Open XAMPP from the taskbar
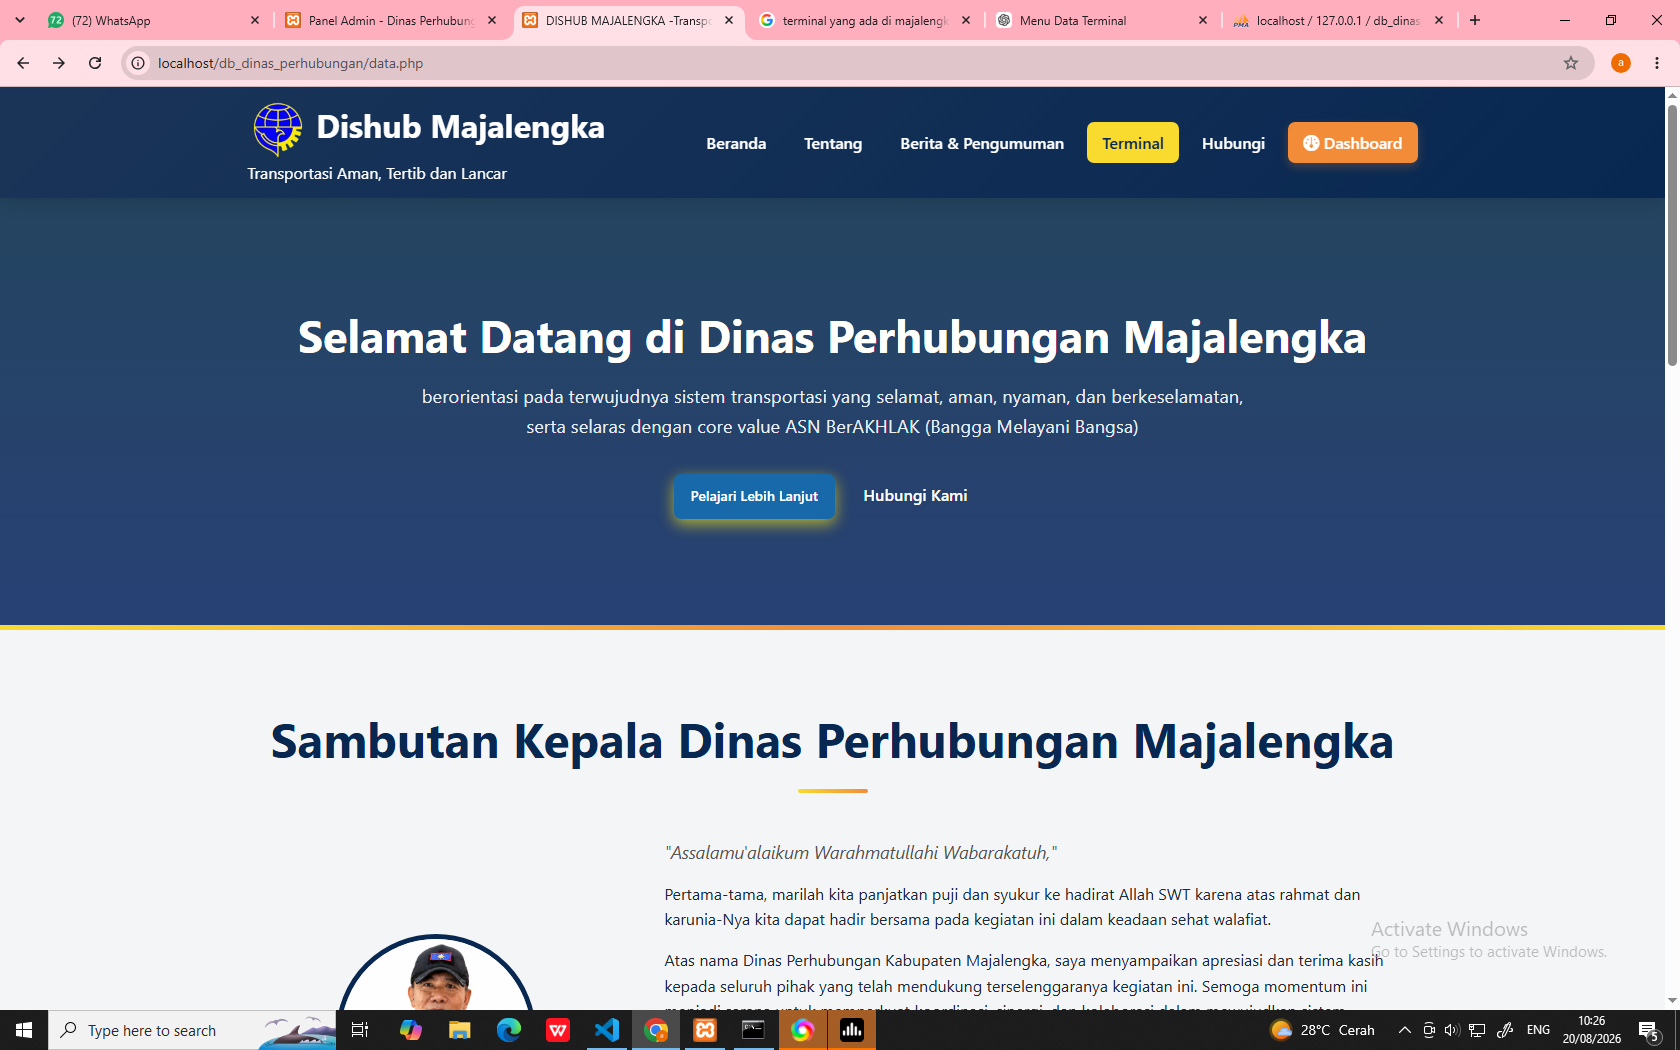1680x1050 pixels. [x=705, y=1030]
